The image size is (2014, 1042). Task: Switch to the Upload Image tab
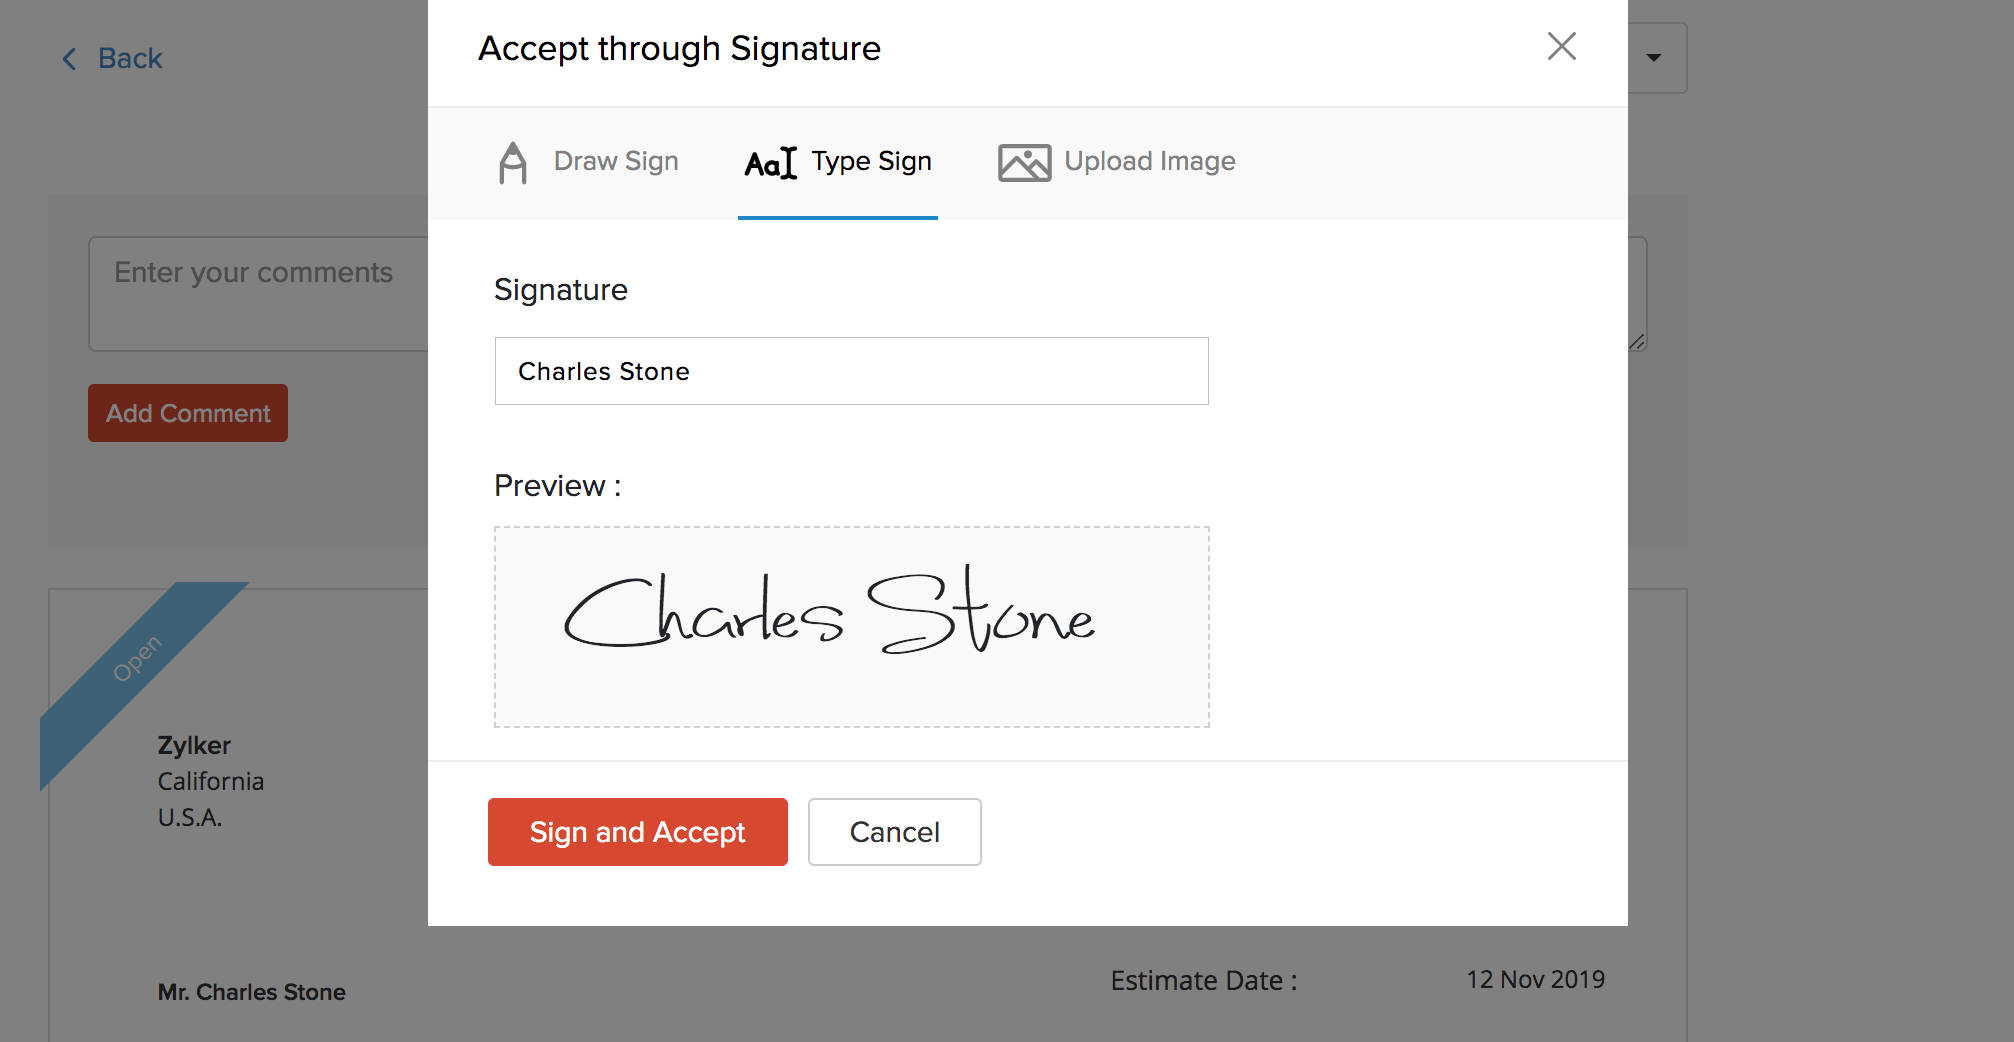tap(1149, 161)
